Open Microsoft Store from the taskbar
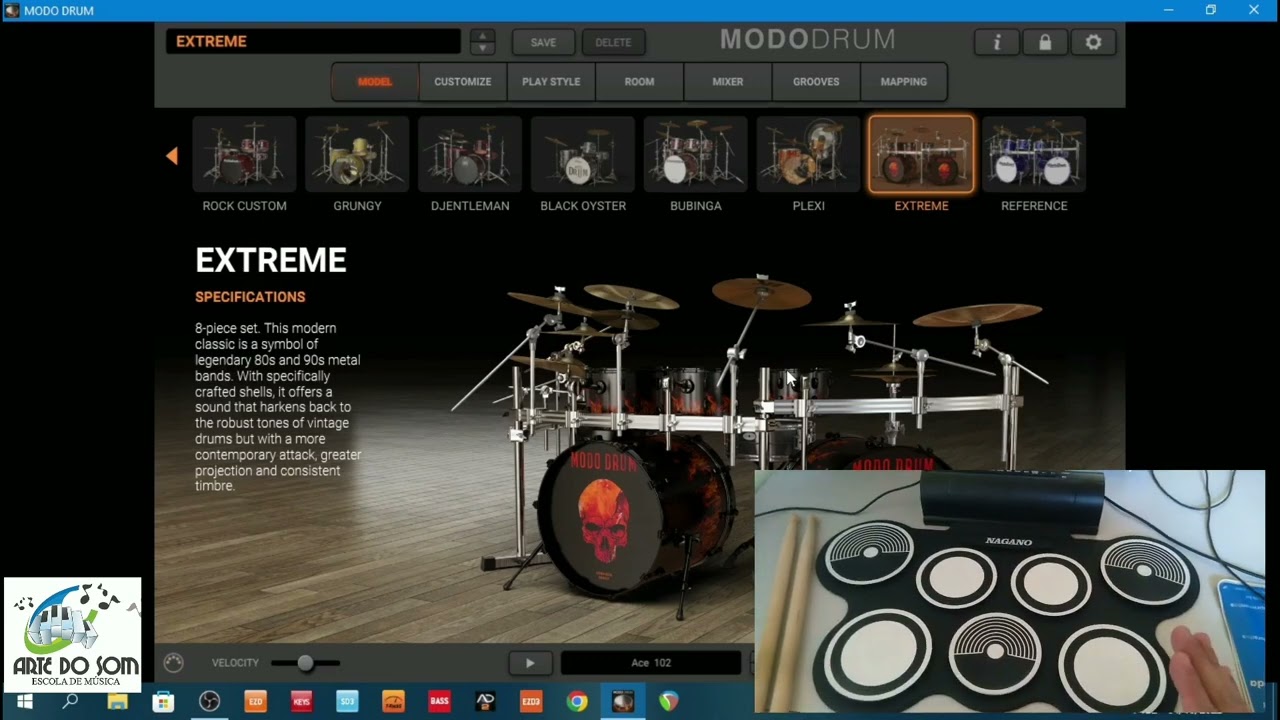The image size is (1280, 720). [163, 701]
